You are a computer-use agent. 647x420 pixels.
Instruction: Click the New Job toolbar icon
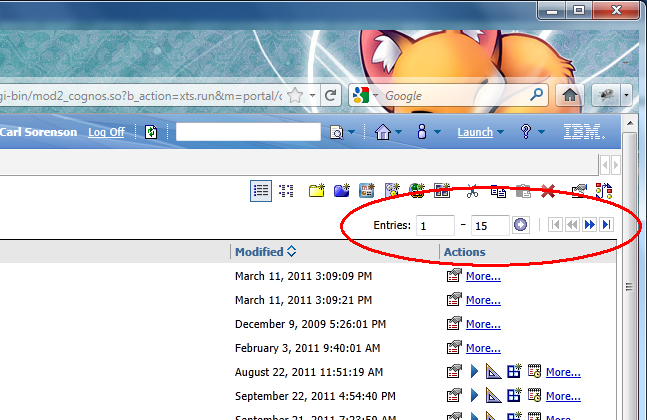392,191
